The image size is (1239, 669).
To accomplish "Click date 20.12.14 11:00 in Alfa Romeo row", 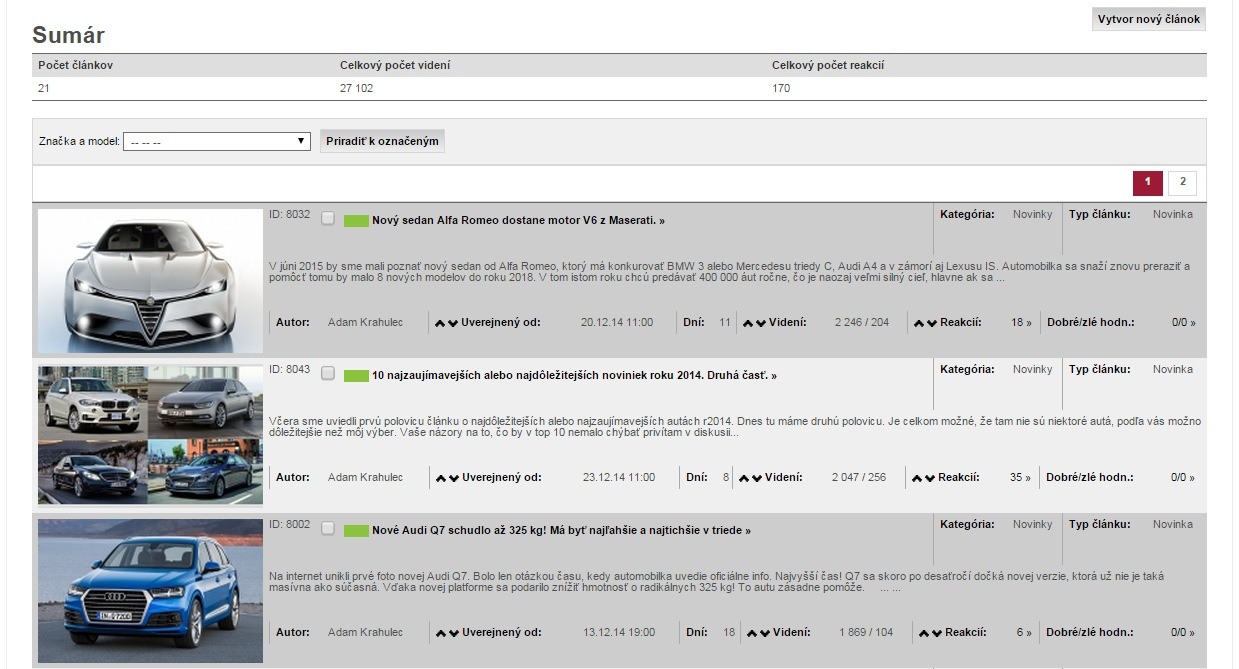I will (617, 323).
